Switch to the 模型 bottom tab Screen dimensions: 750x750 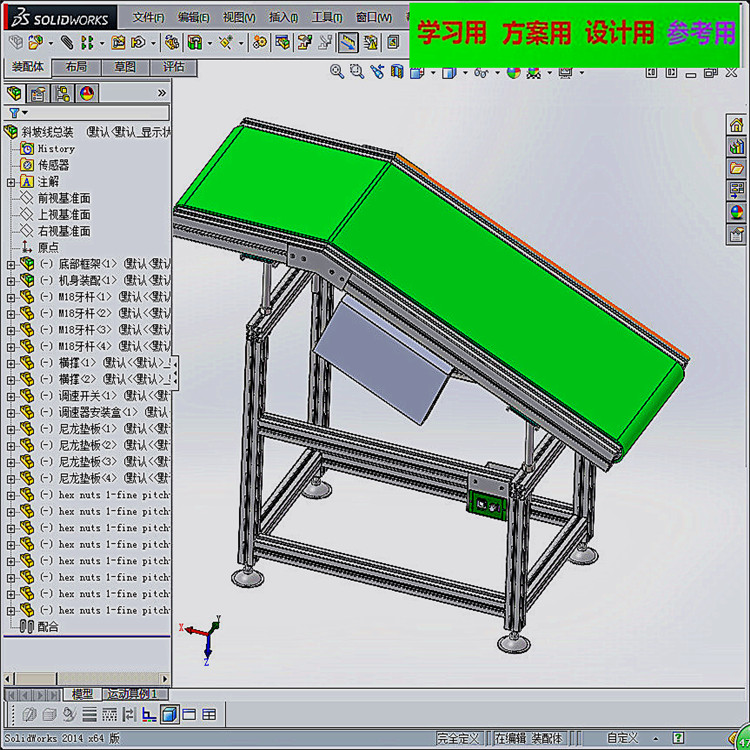(82, 694)
